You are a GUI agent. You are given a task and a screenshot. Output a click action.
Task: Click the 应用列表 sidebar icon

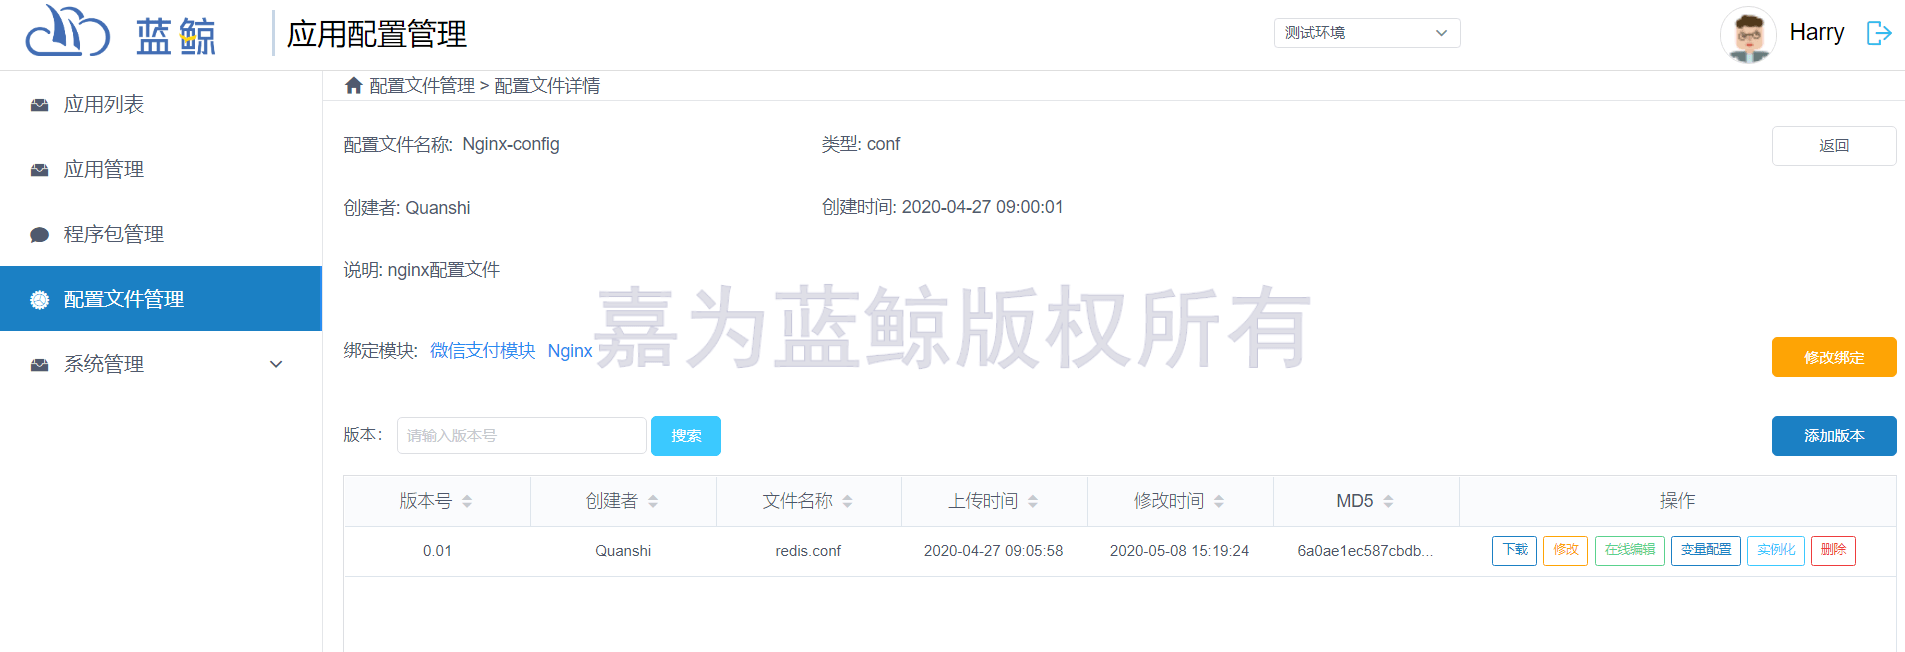coord(40,105)
